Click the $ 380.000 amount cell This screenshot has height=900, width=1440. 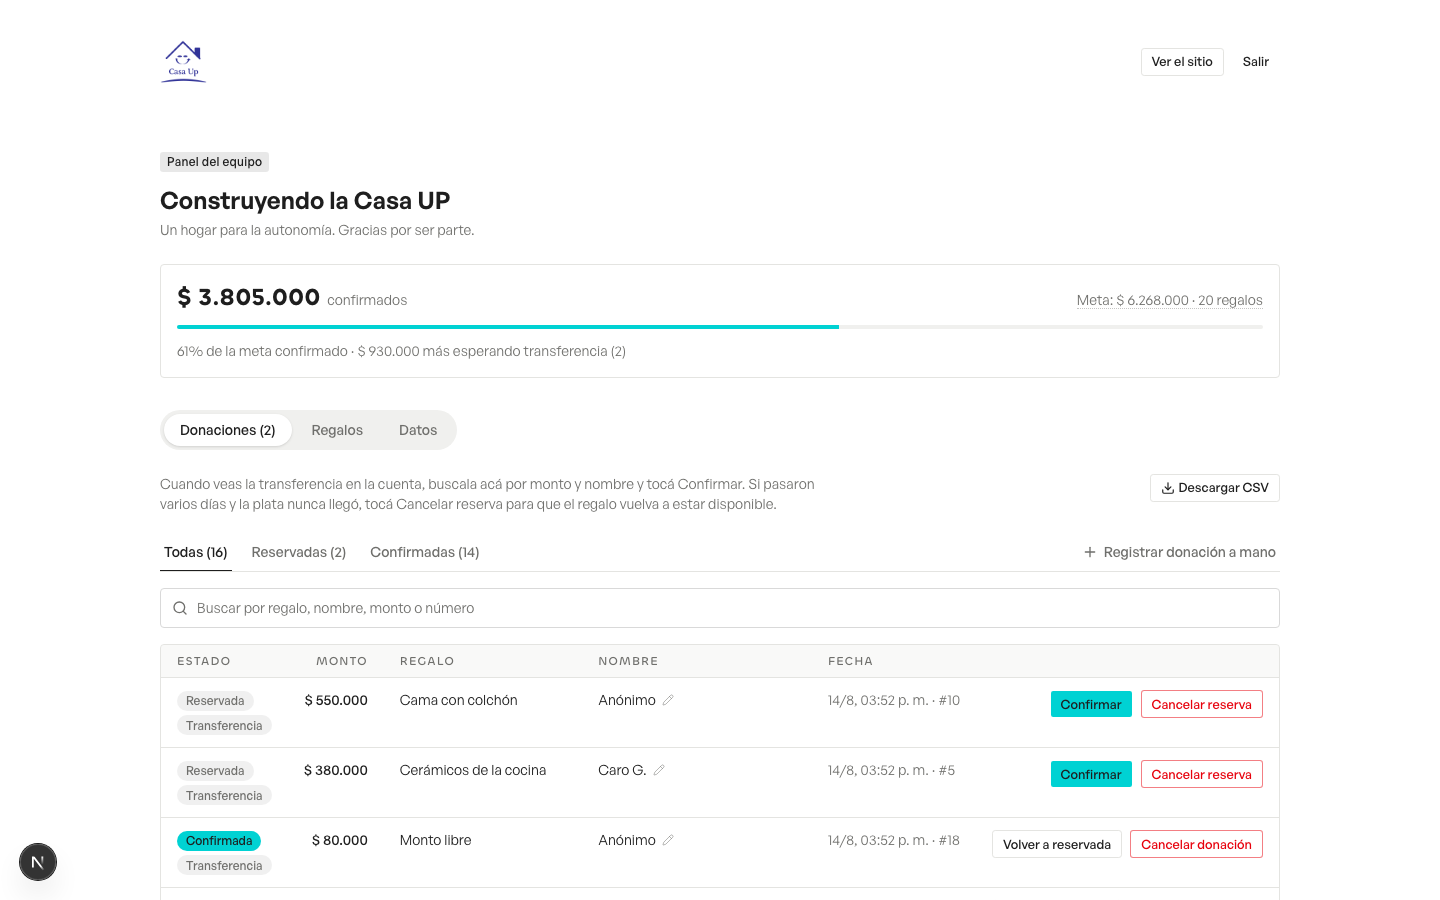tap(336, 770)
